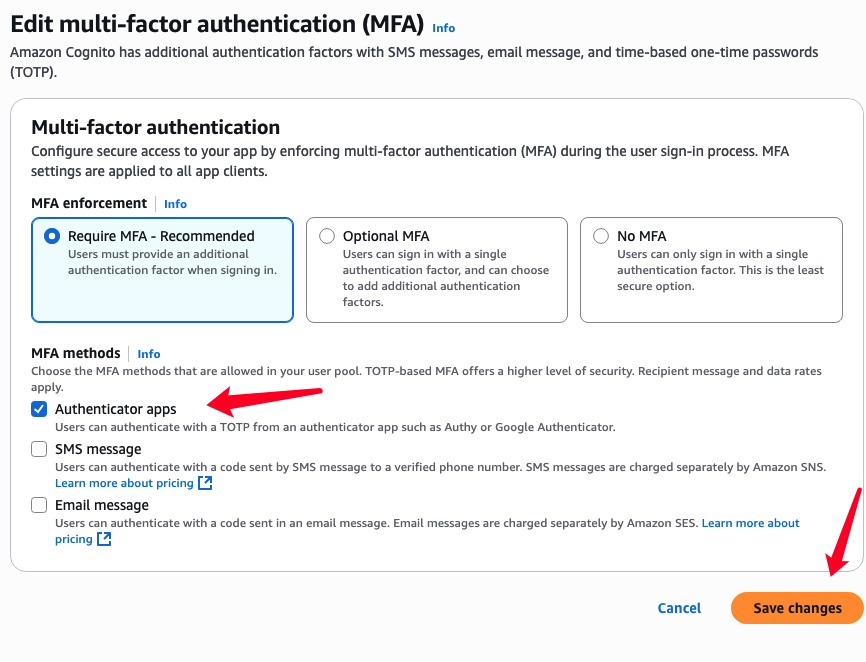Enable the SMS message checkbox

tap(39, 449)
